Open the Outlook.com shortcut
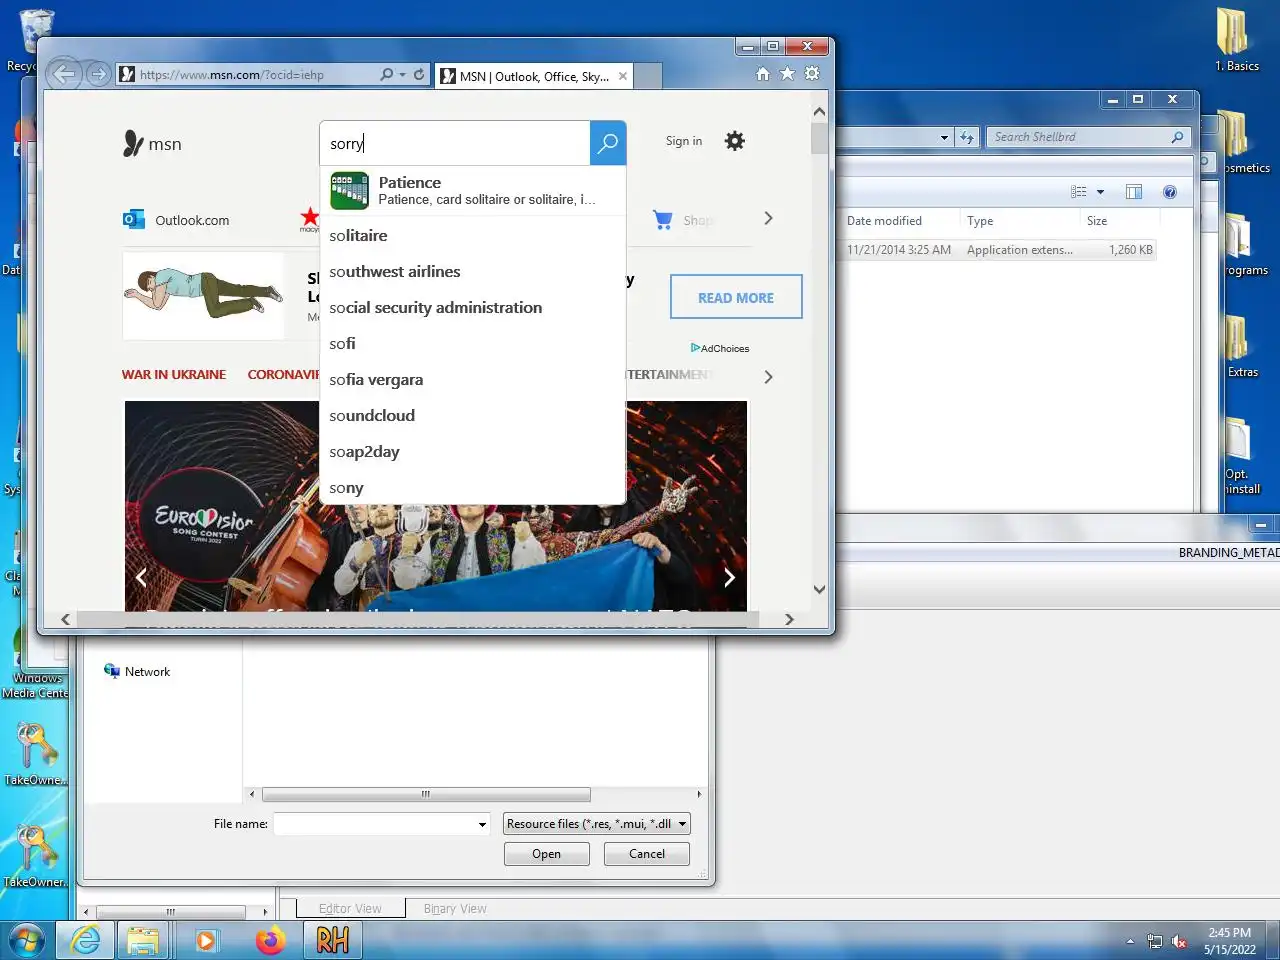 click(x=176, y=220)
